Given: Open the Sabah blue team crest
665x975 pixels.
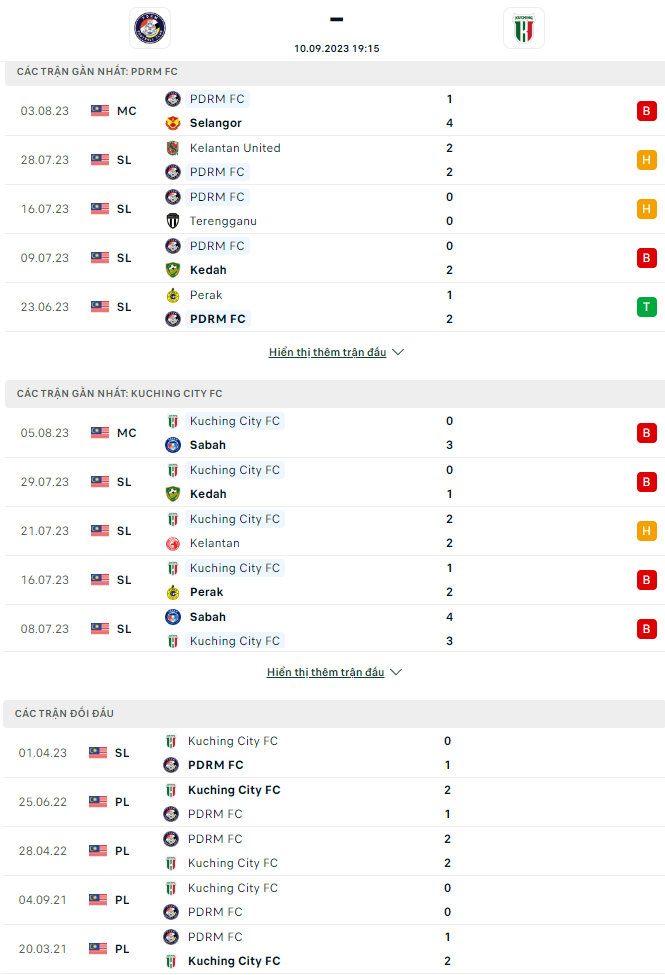Looking at the screenshot, I should 172,445.
